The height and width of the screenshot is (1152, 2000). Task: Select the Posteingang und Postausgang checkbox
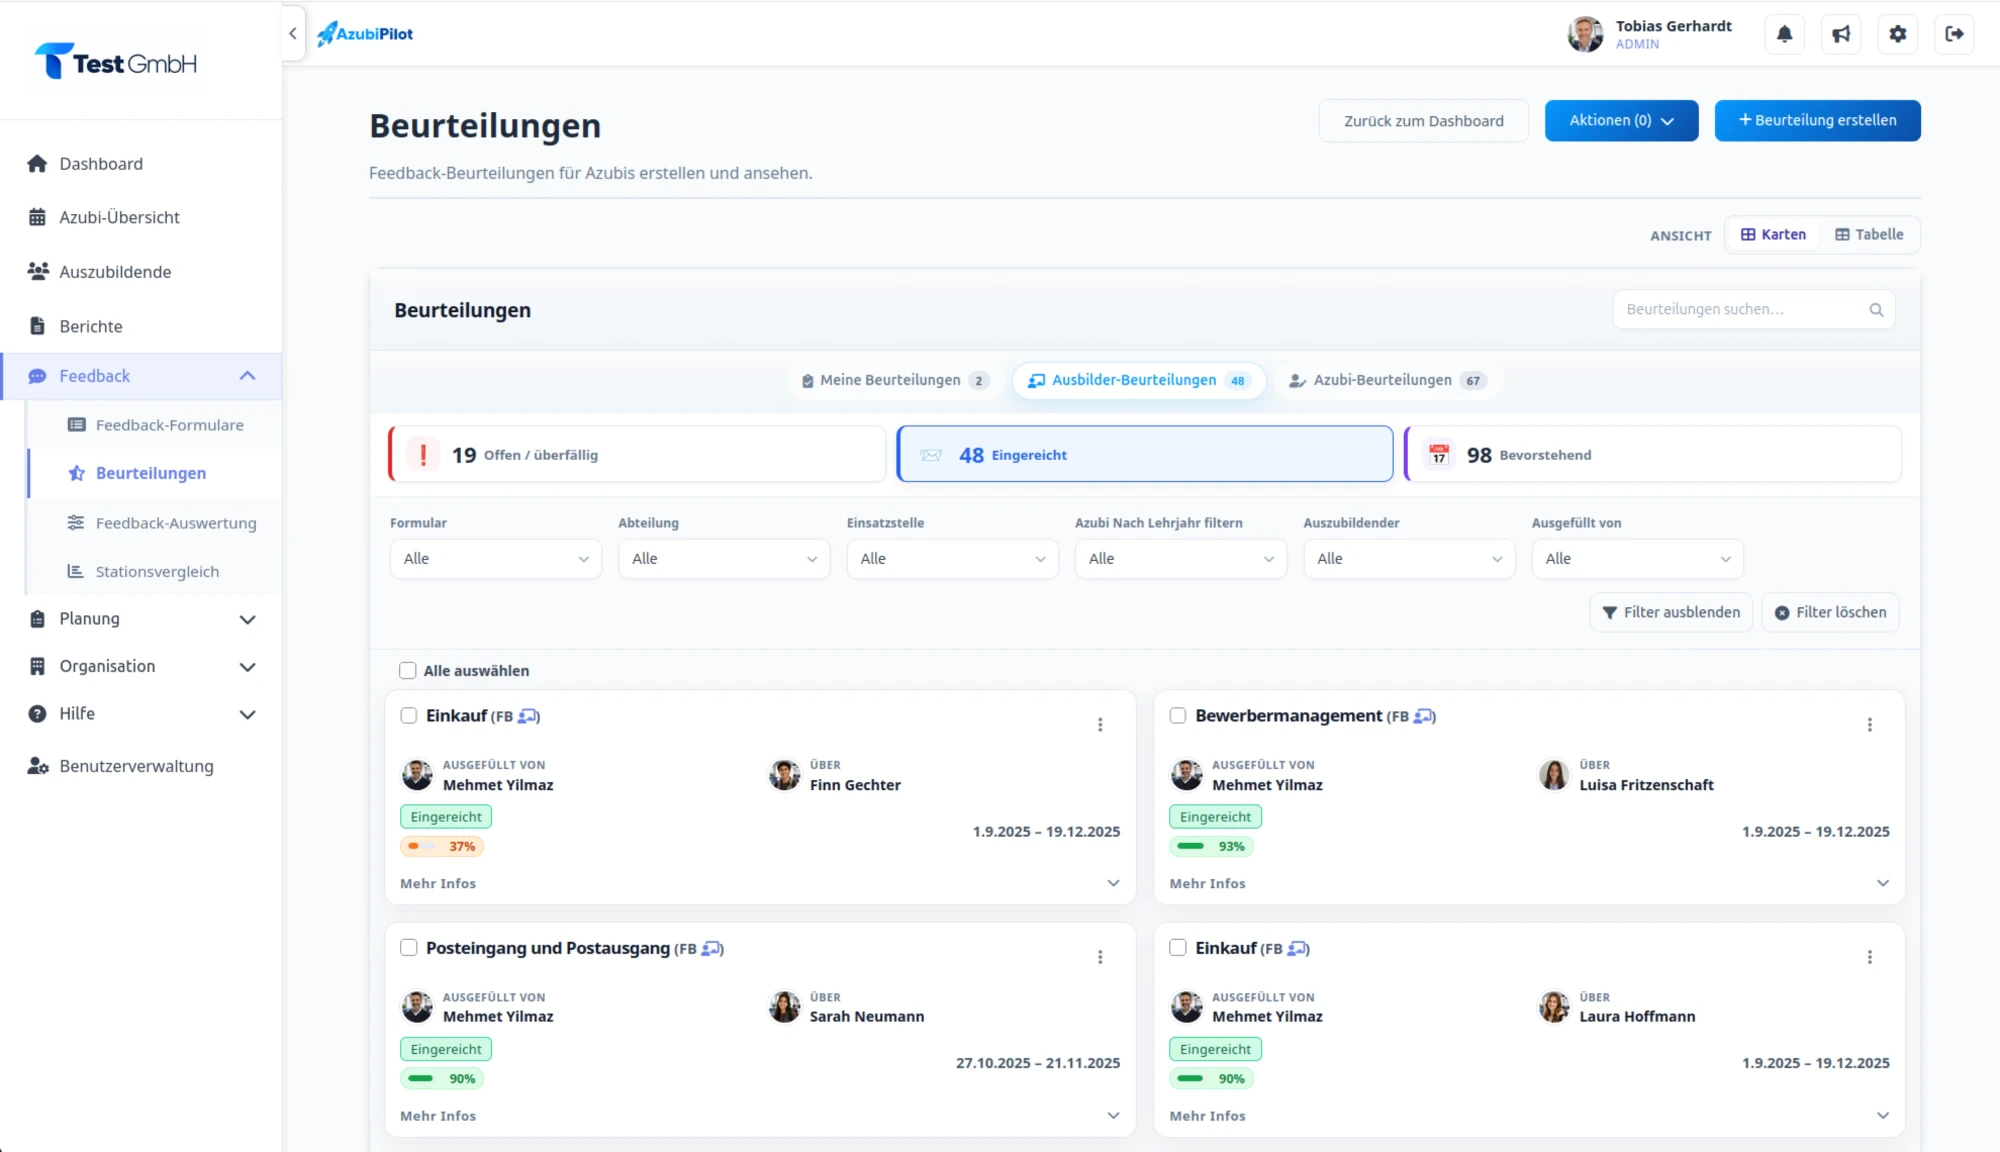pos(408,948)
